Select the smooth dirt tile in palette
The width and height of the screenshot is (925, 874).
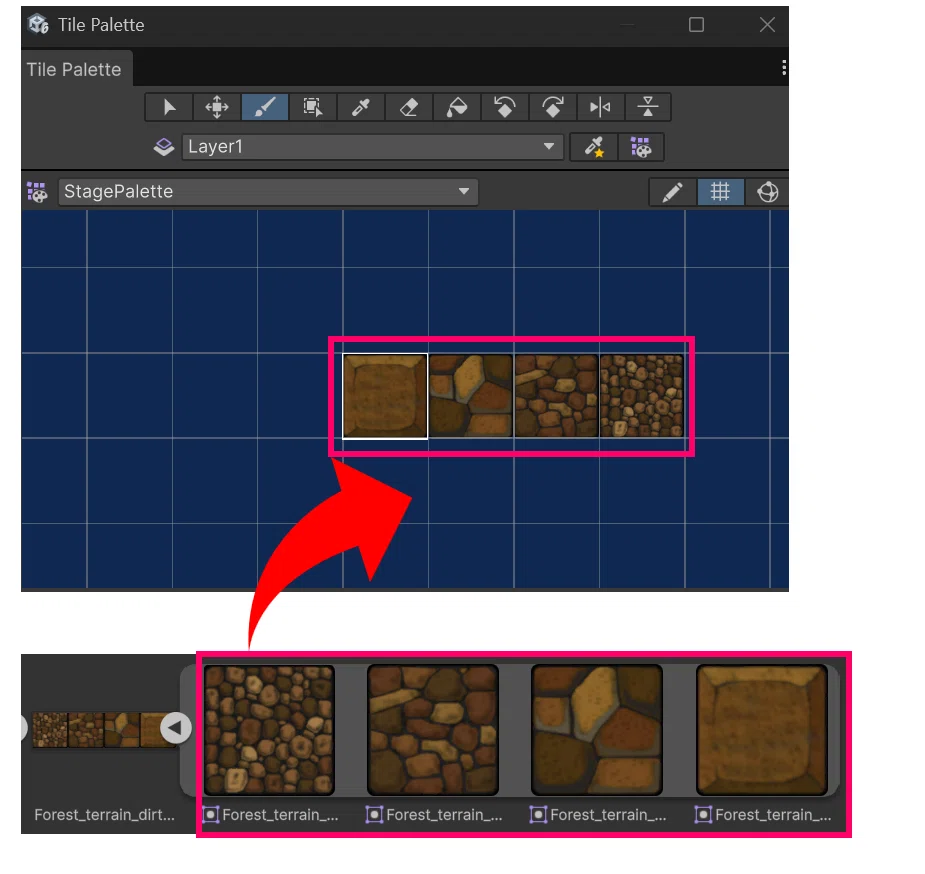(385, 396)
